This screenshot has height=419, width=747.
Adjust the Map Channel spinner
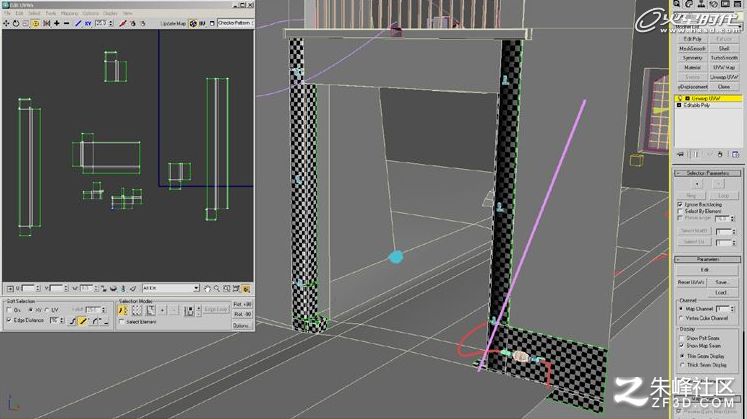733,309
